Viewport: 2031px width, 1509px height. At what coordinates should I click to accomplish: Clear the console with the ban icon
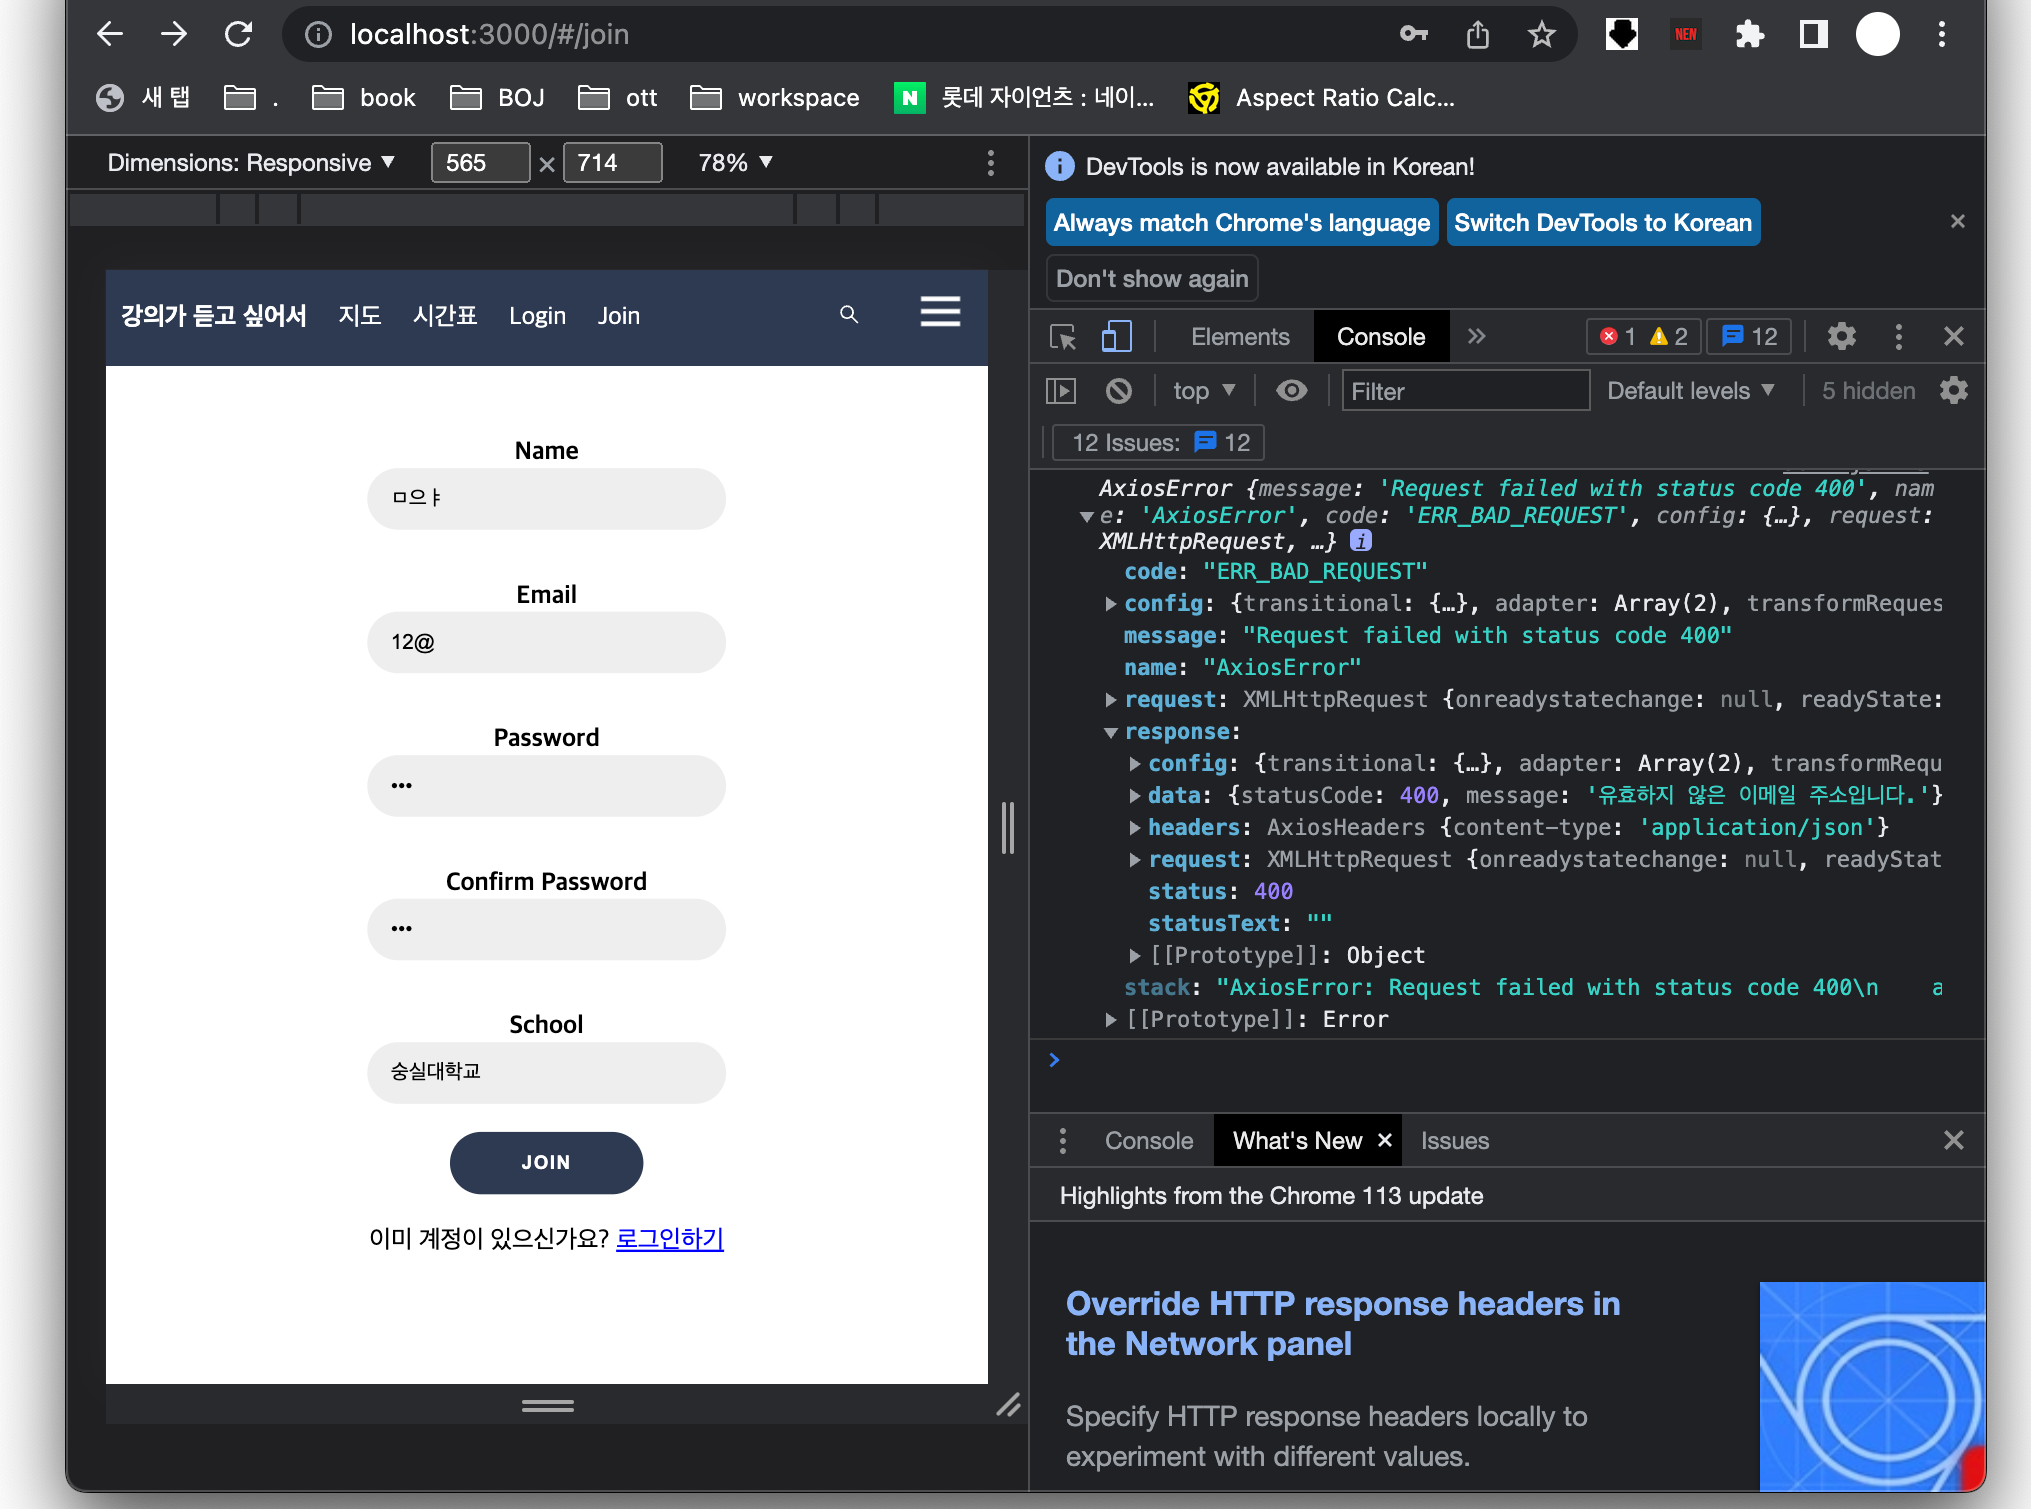[x=1119, y=391]
